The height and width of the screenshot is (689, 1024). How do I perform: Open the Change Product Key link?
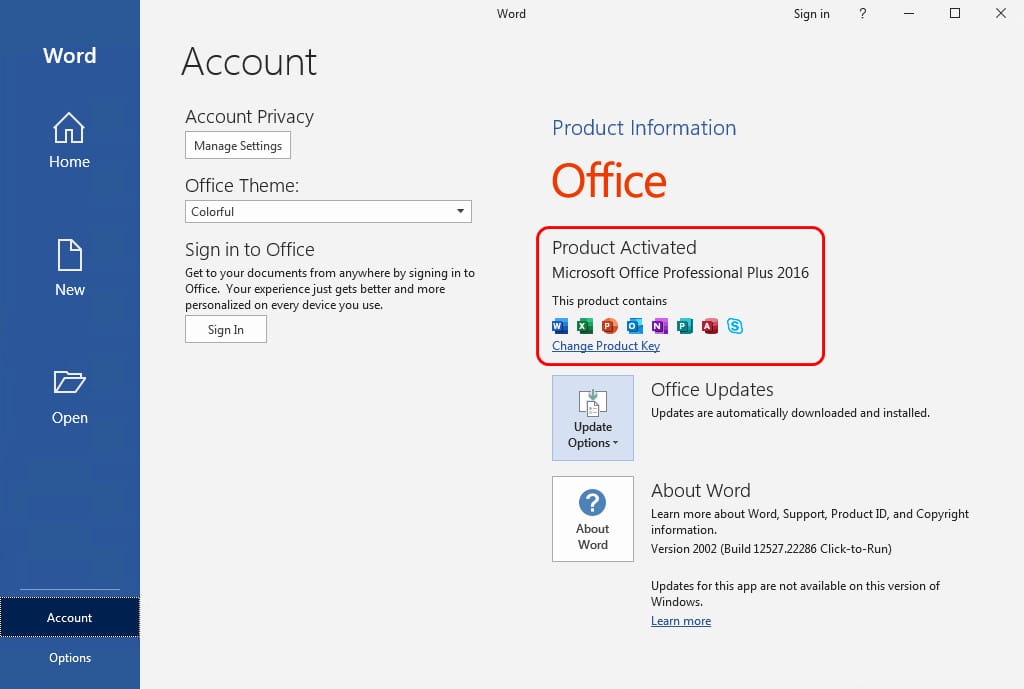(605, 345)
